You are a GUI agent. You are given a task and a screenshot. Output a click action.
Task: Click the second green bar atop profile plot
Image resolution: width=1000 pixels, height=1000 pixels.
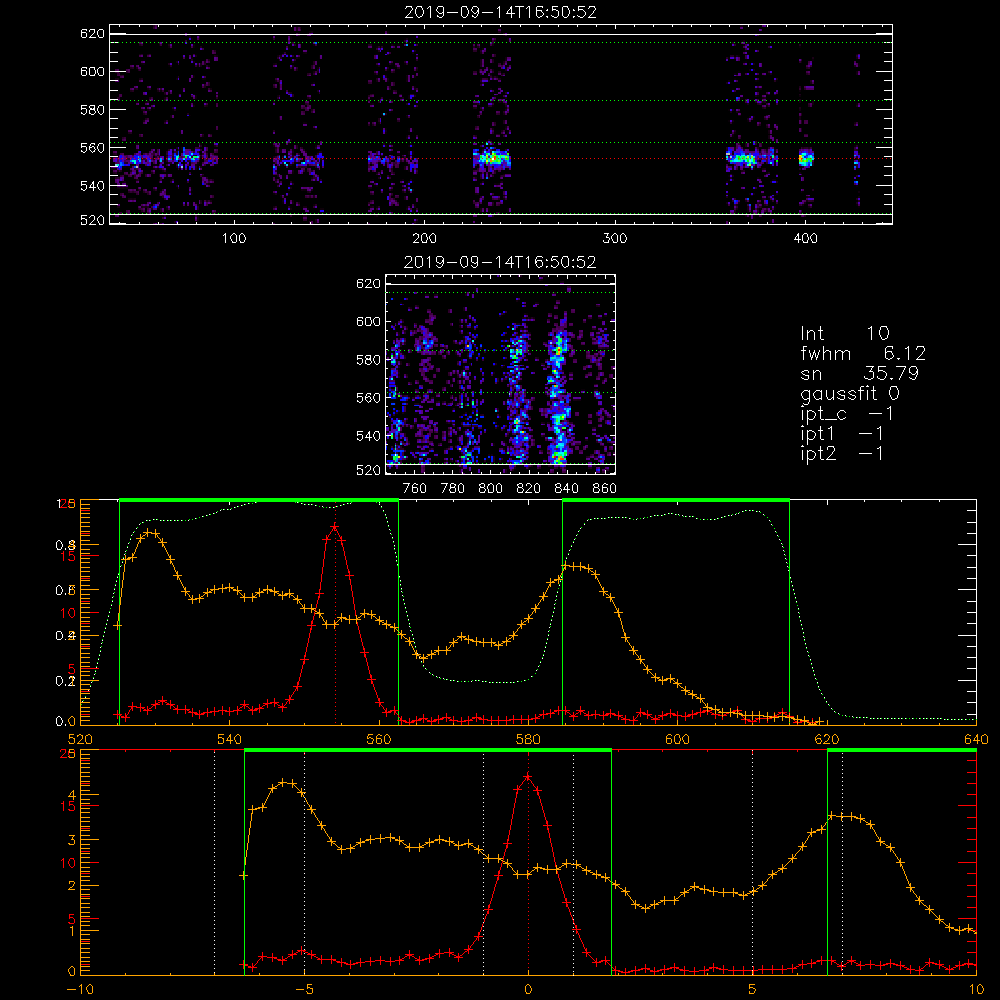click(x=676, y=501)
